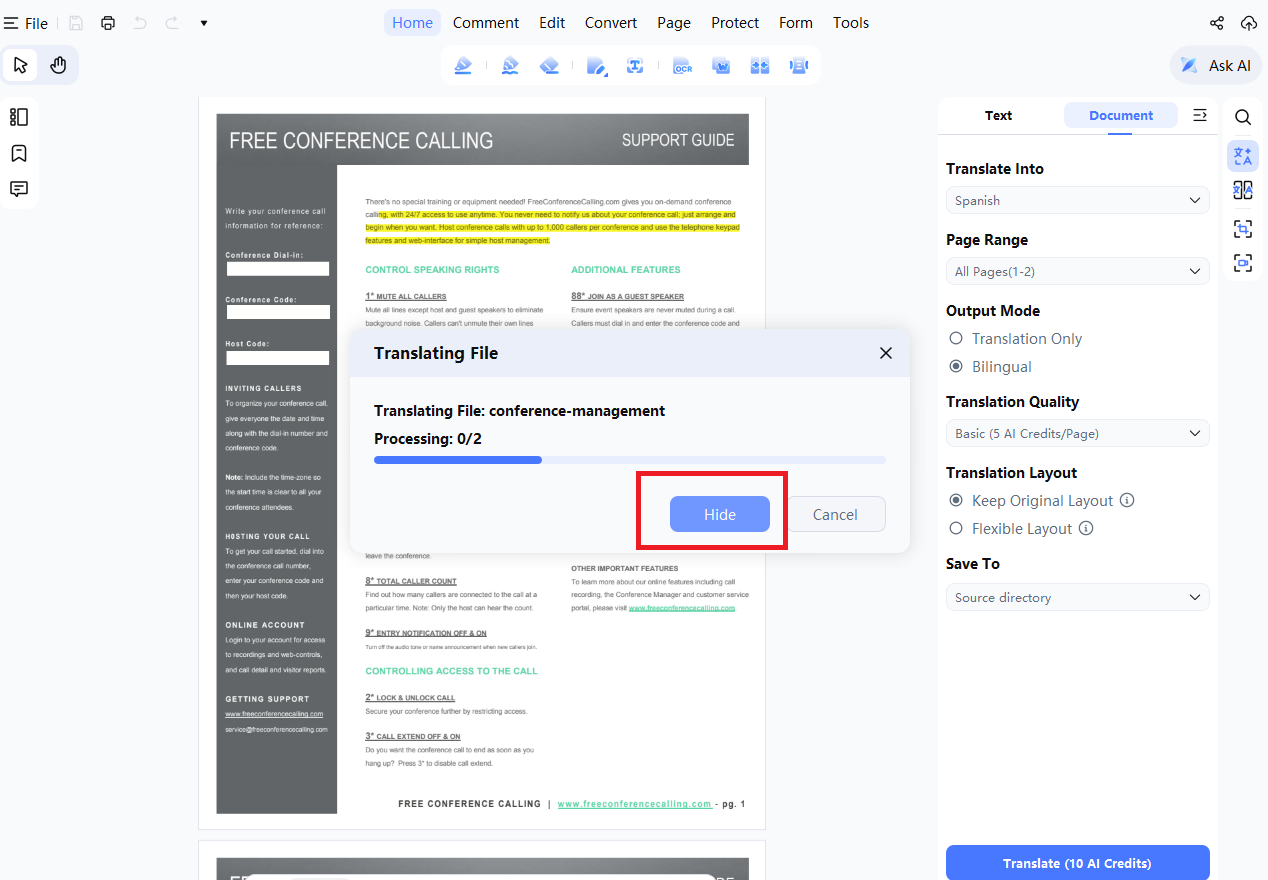Click the cloud upload icon
Screen dimensions: 1268x880
(1249, 23)
